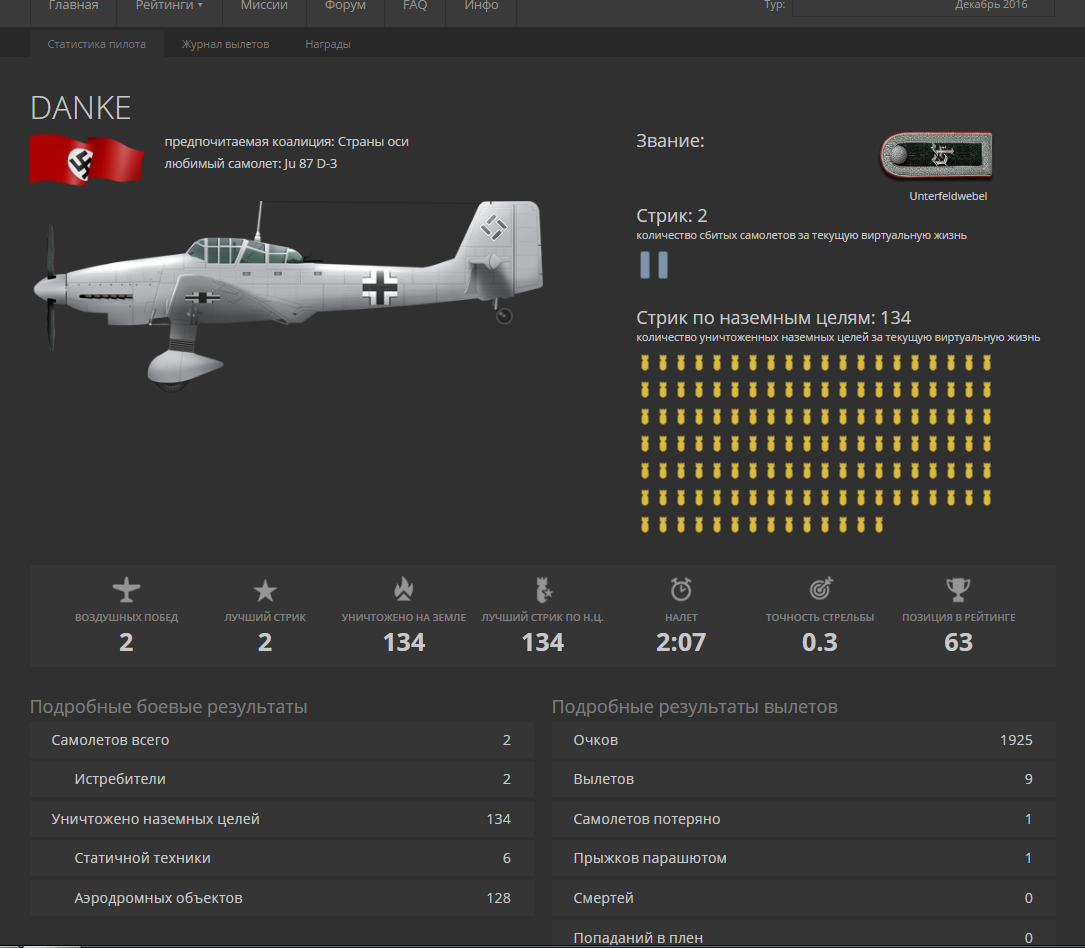Image resolution: width=1085 pixels, height=948 pixels.
Task: Click the trophy icon above Позиция в рейтинге
Action: tap(958, 590)
